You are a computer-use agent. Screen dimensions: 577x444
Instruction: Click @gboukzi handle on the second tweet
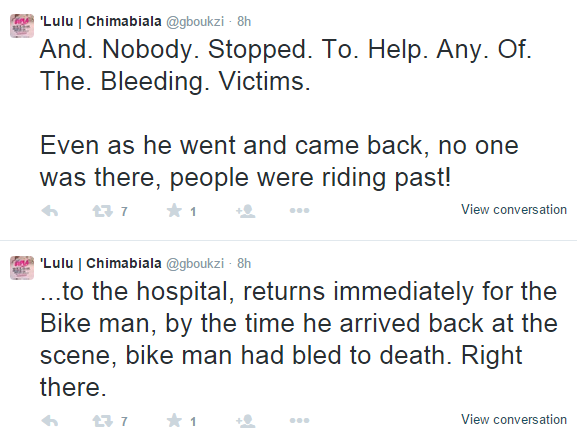coord(195,264)
